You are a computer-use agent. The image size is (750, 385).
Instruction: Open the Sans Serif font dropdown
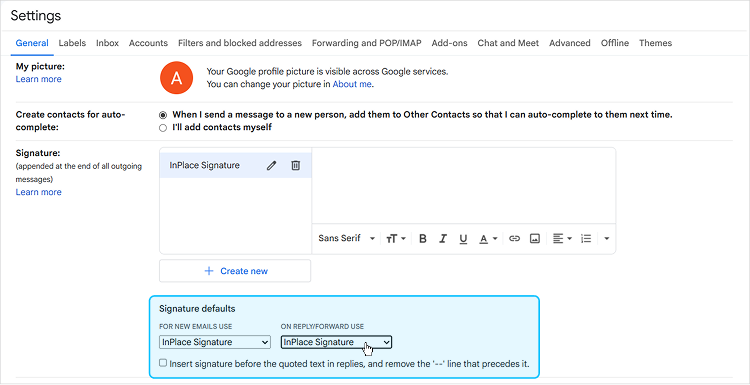tap(346, 238)
